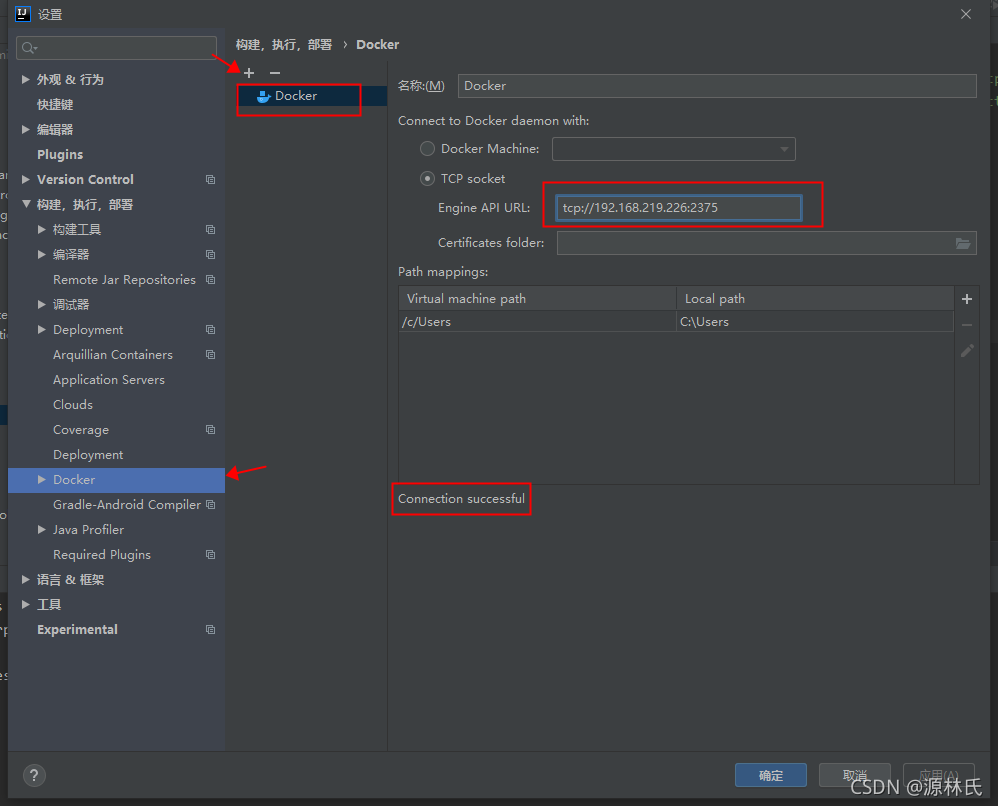Expand Version Control section
This screenshot has height=806, width=998.
click(25, 180)
